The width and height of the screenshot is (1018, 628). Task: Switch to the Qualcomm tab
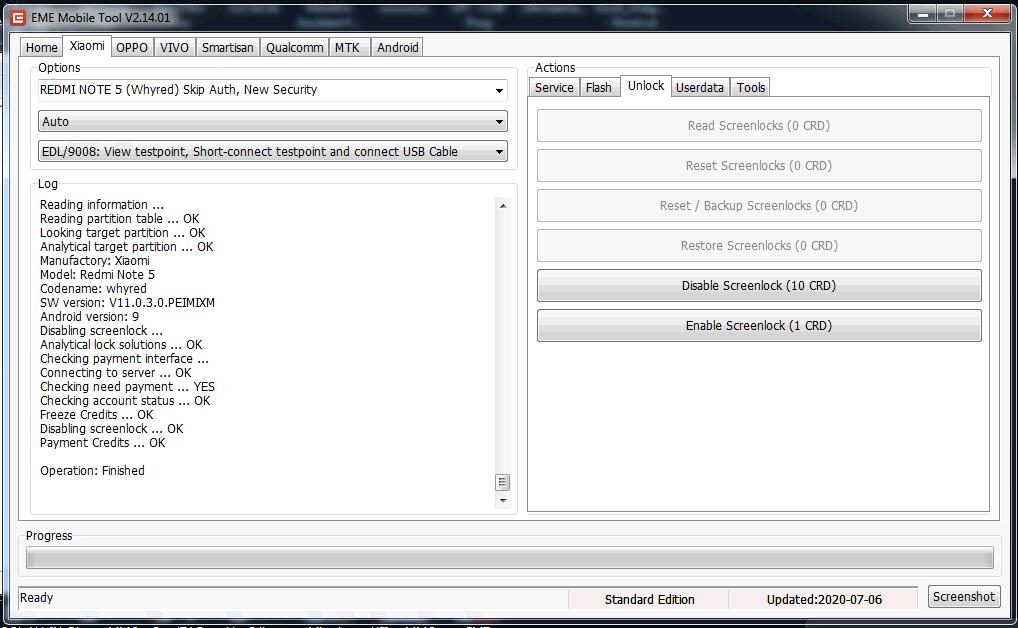coord(295,47)
